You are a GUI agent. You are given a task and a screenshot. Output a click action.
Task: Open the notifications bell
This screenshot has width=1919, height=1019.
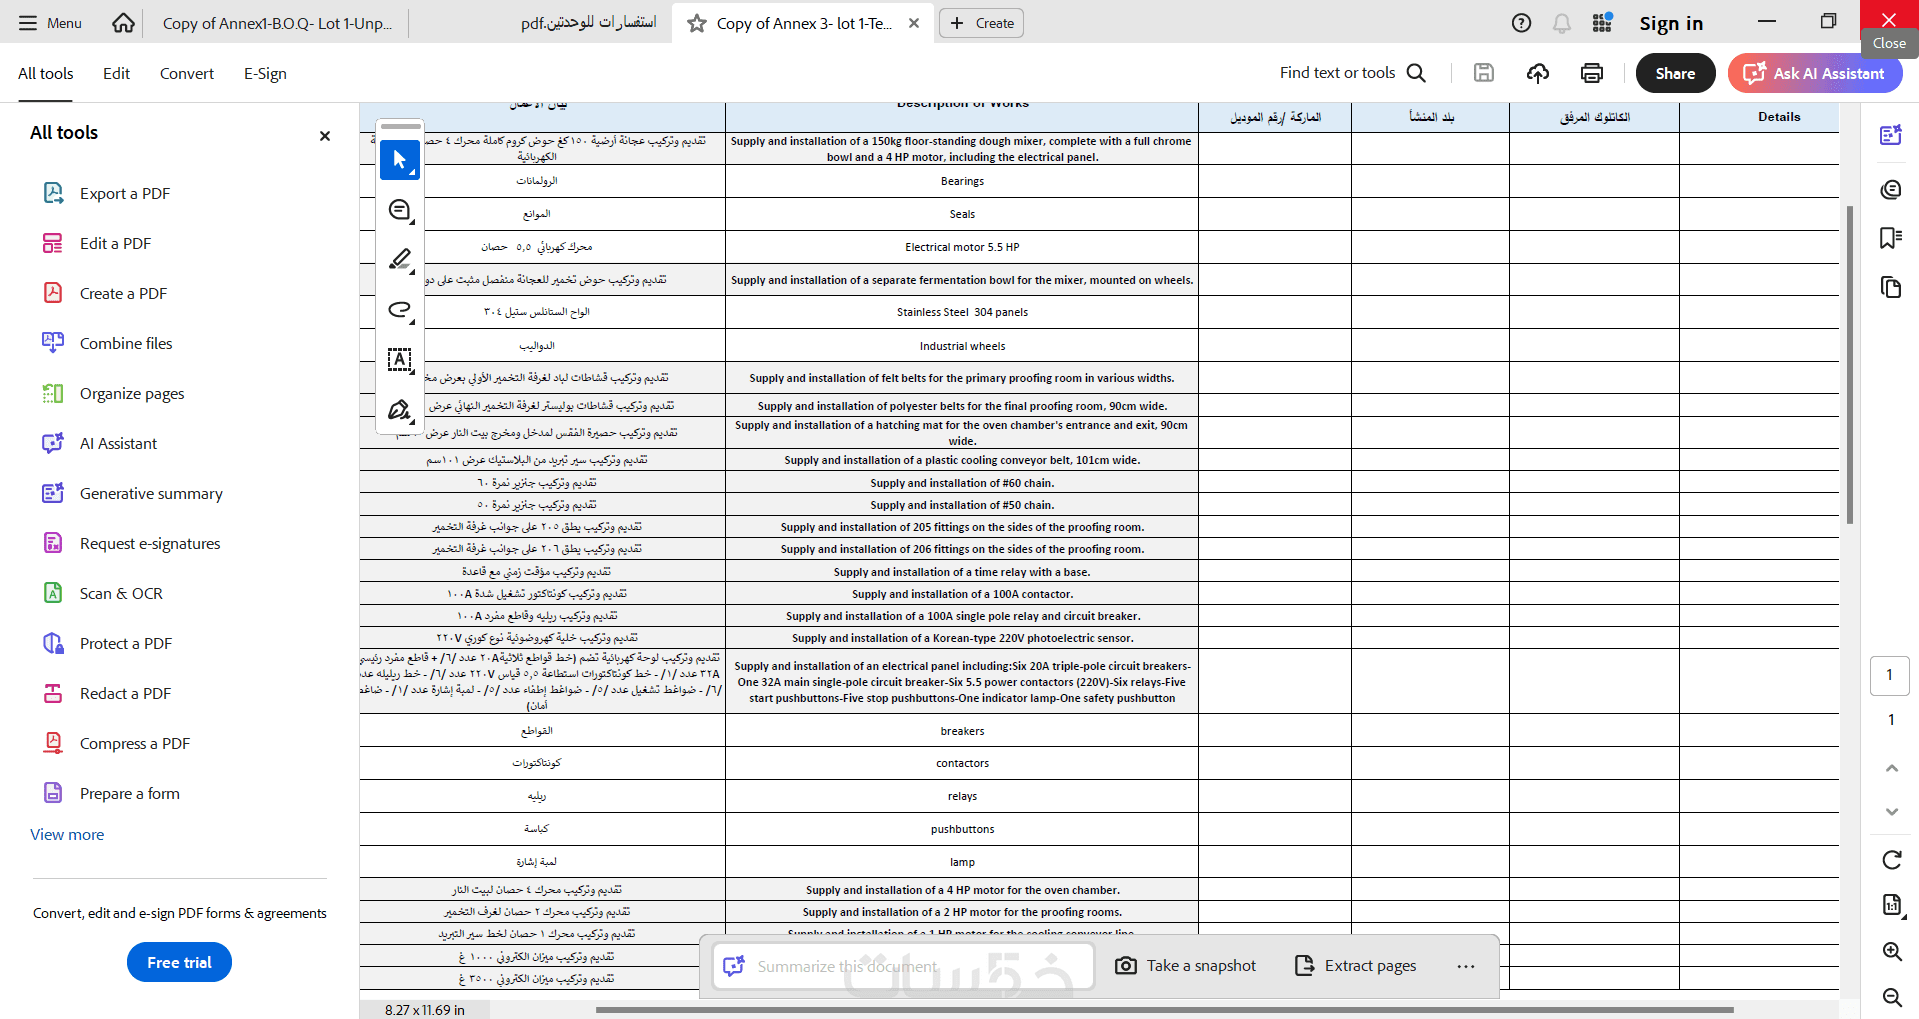coord(1562,23)
